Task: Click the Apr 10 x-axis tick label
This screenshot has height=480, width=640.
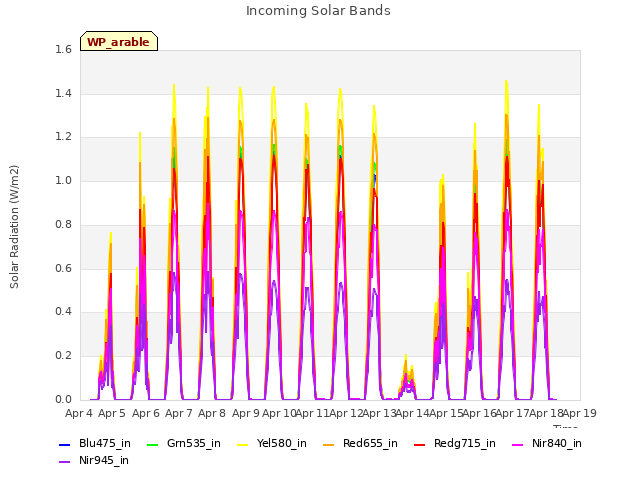Action: click(279, 413)
